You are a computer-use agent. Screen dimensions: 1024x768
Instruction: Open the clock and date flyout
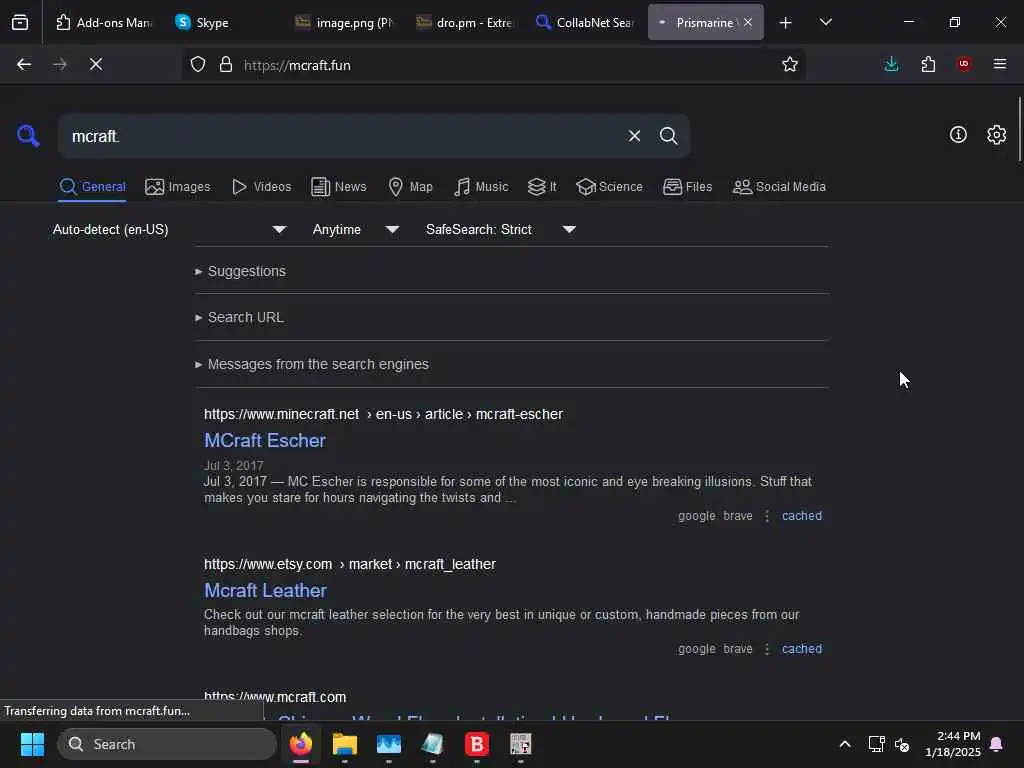[953, 744]
